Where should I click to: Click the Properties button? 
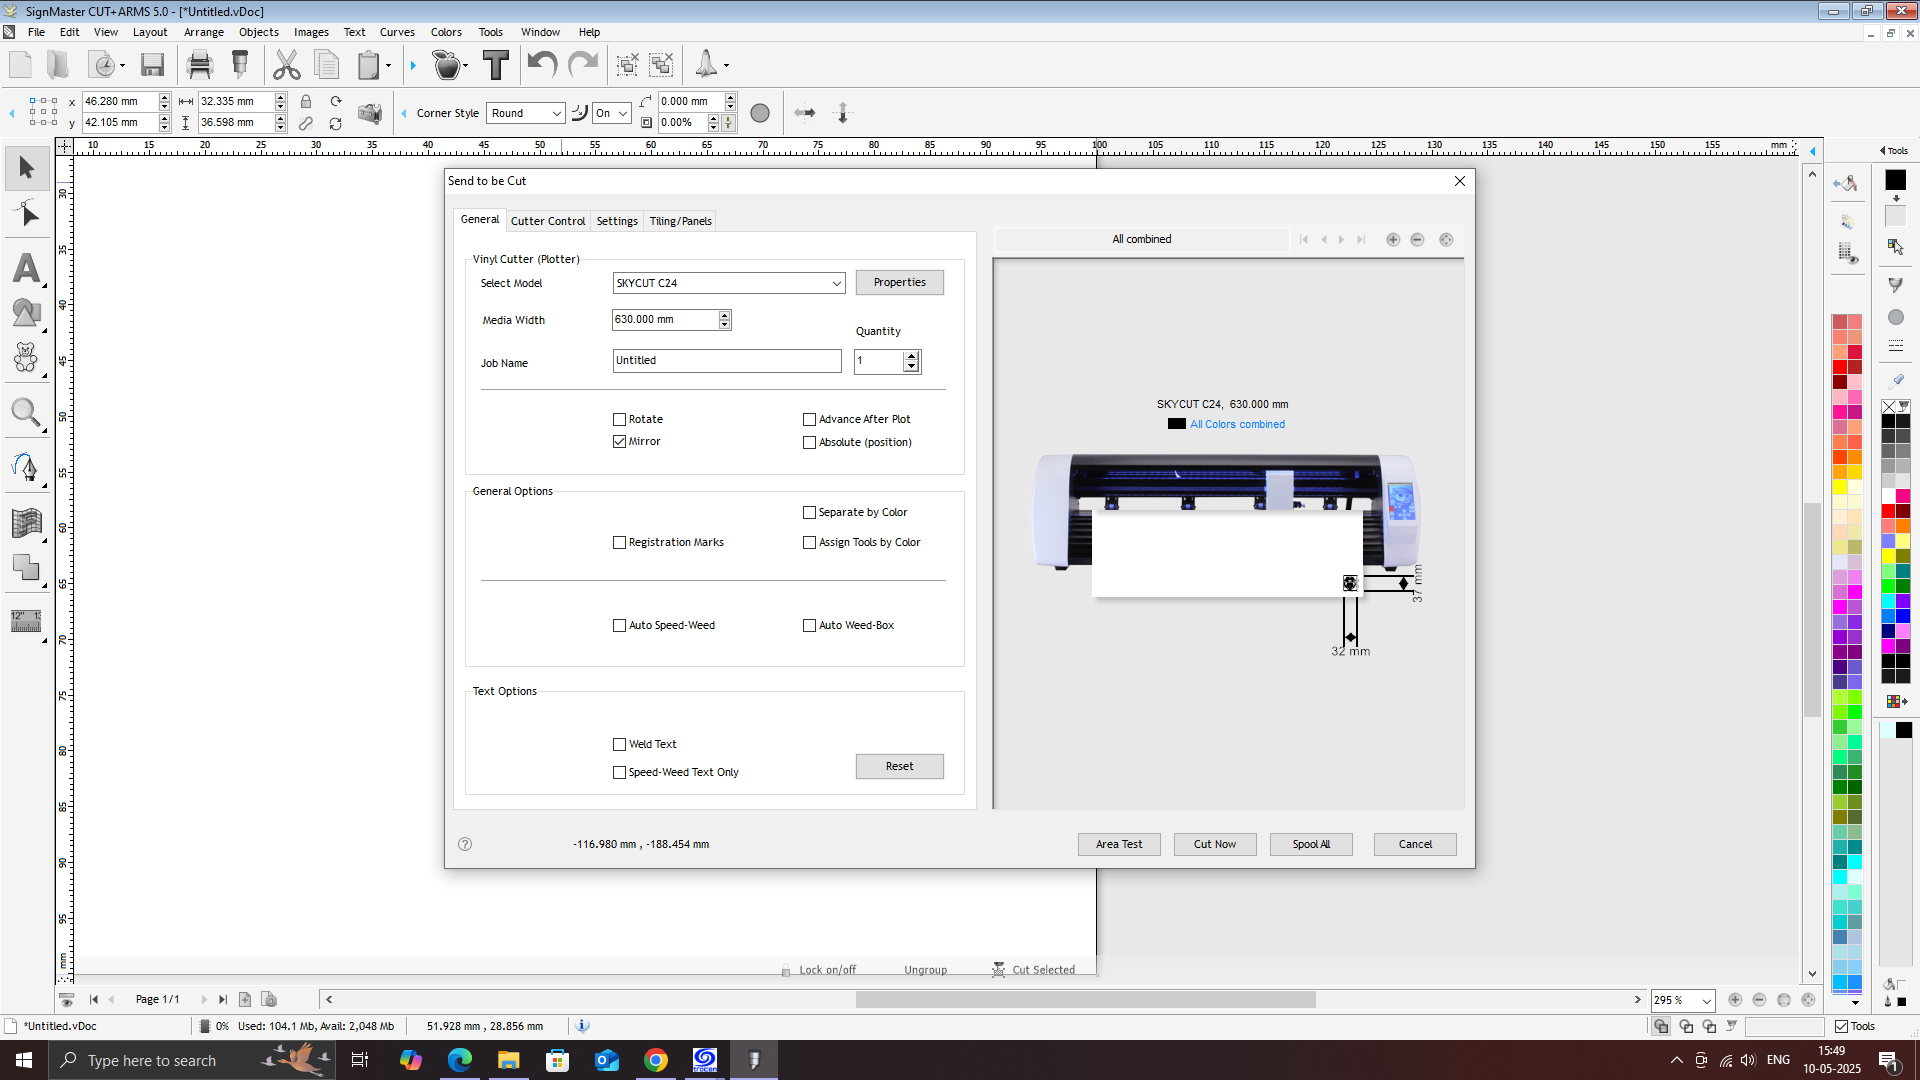point(900,282)
